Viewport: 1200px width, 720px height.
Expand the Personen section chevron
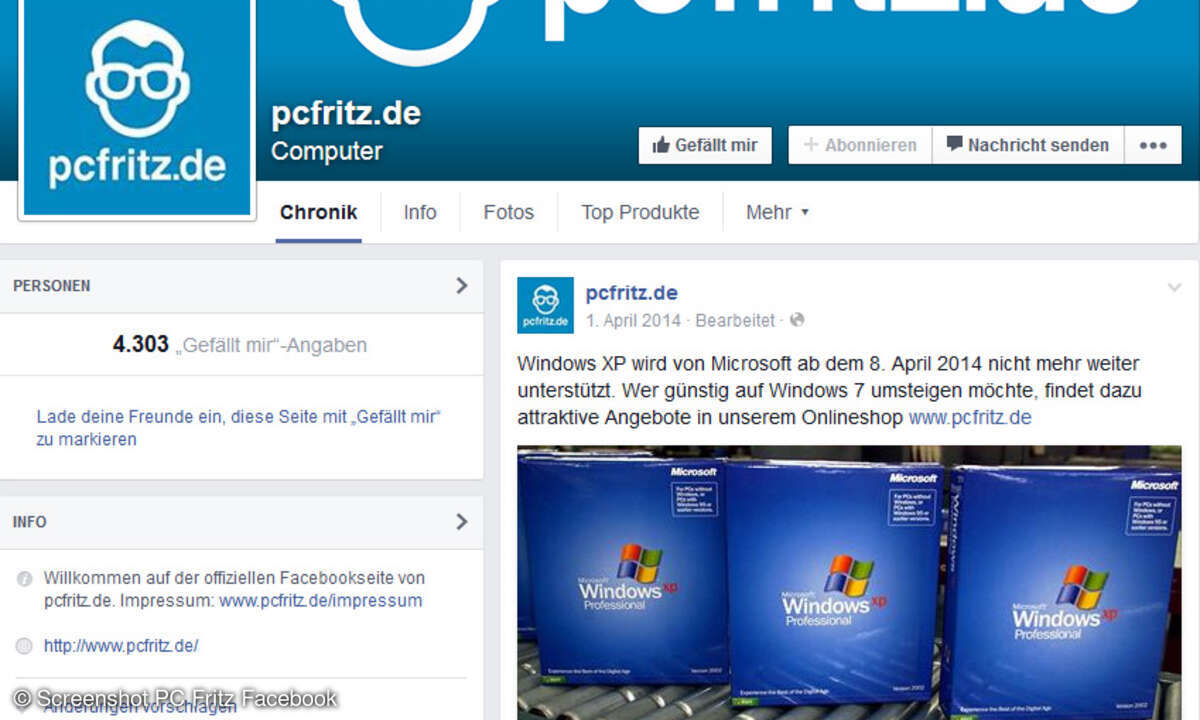461,286
